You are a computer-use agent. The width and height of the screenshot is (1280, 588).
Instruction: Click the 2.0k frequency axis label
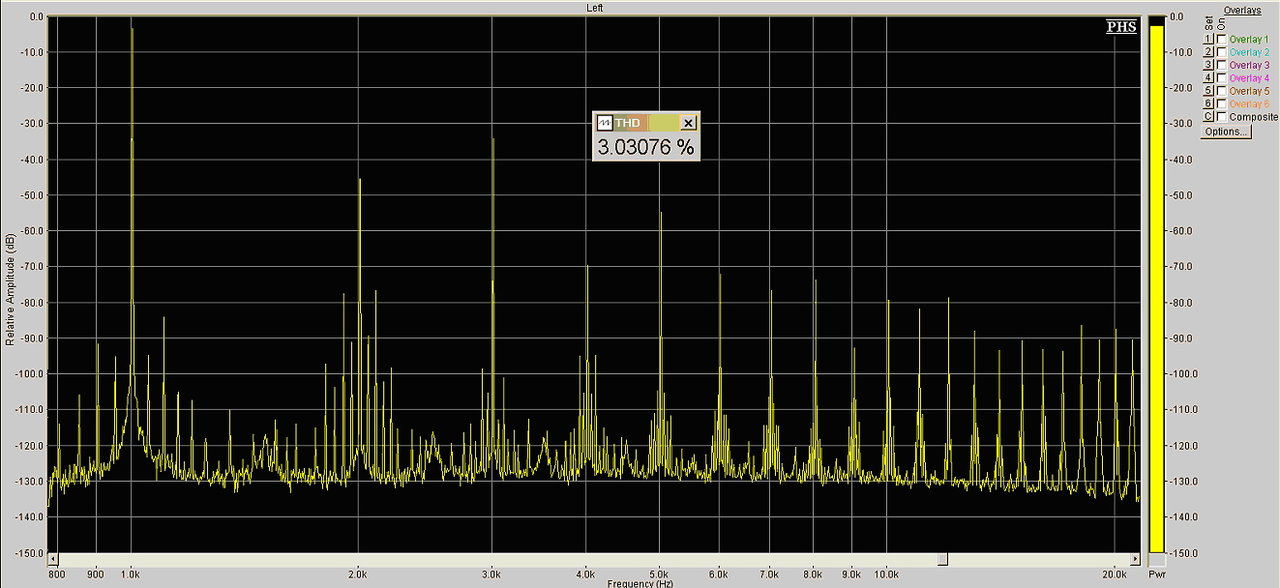358,575
